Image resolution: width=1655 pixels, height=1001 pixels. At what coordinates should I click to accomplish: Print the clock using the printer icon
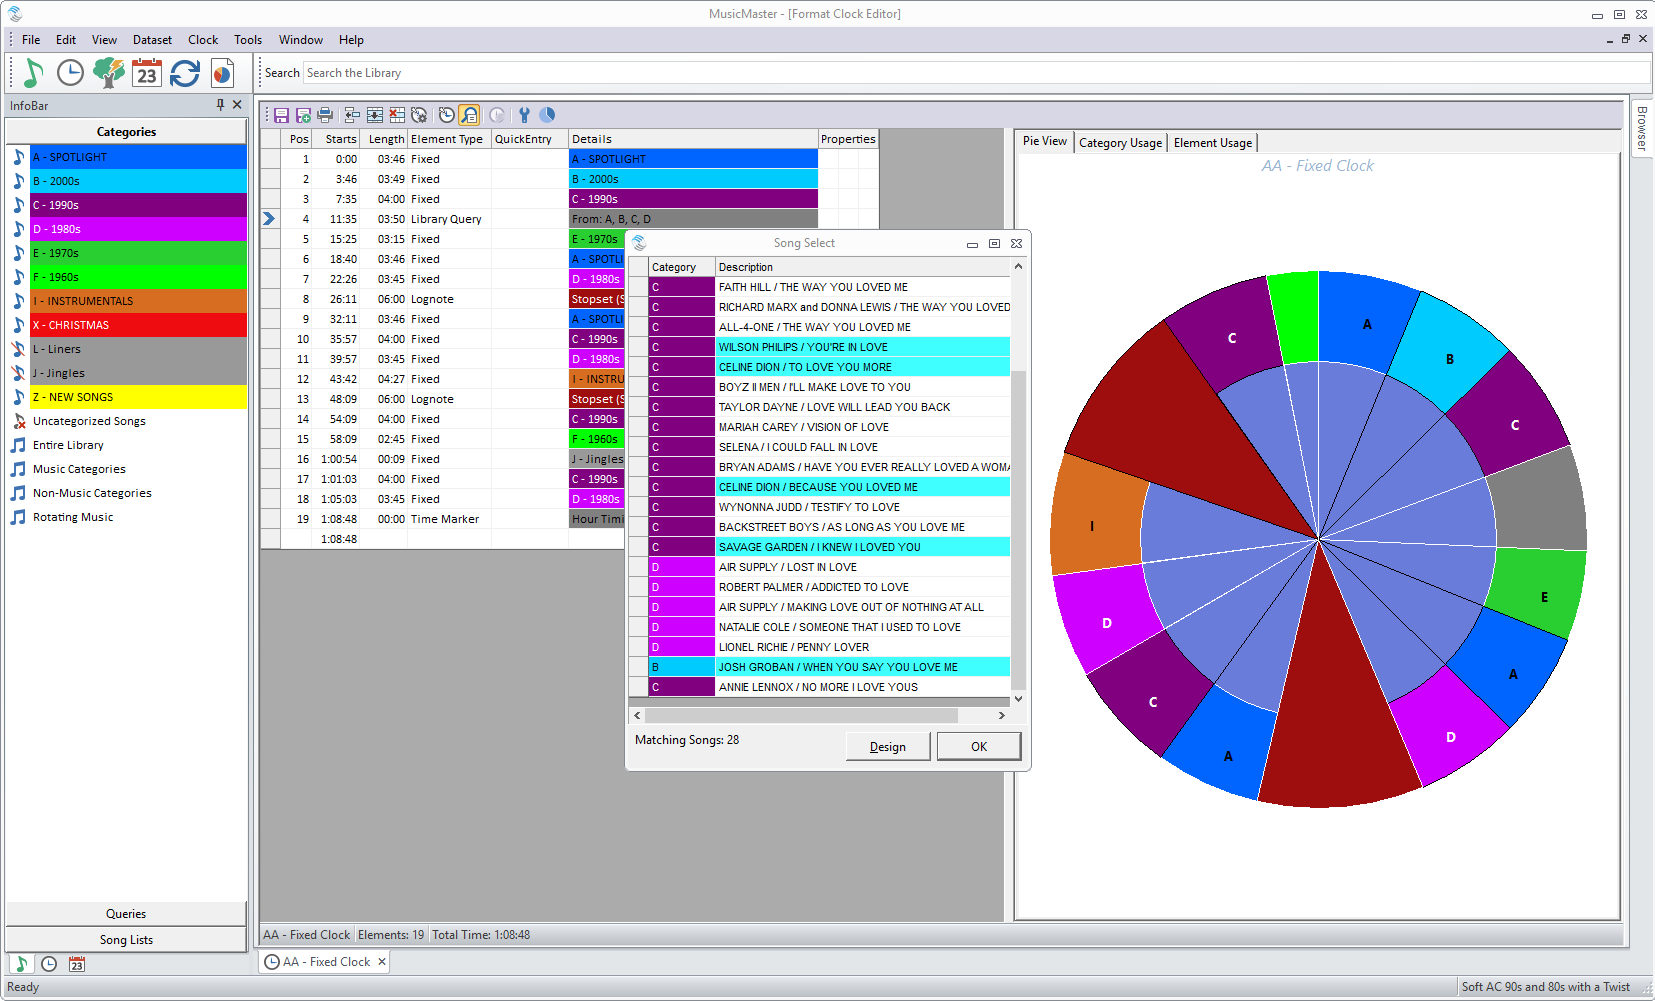(325, 115)
